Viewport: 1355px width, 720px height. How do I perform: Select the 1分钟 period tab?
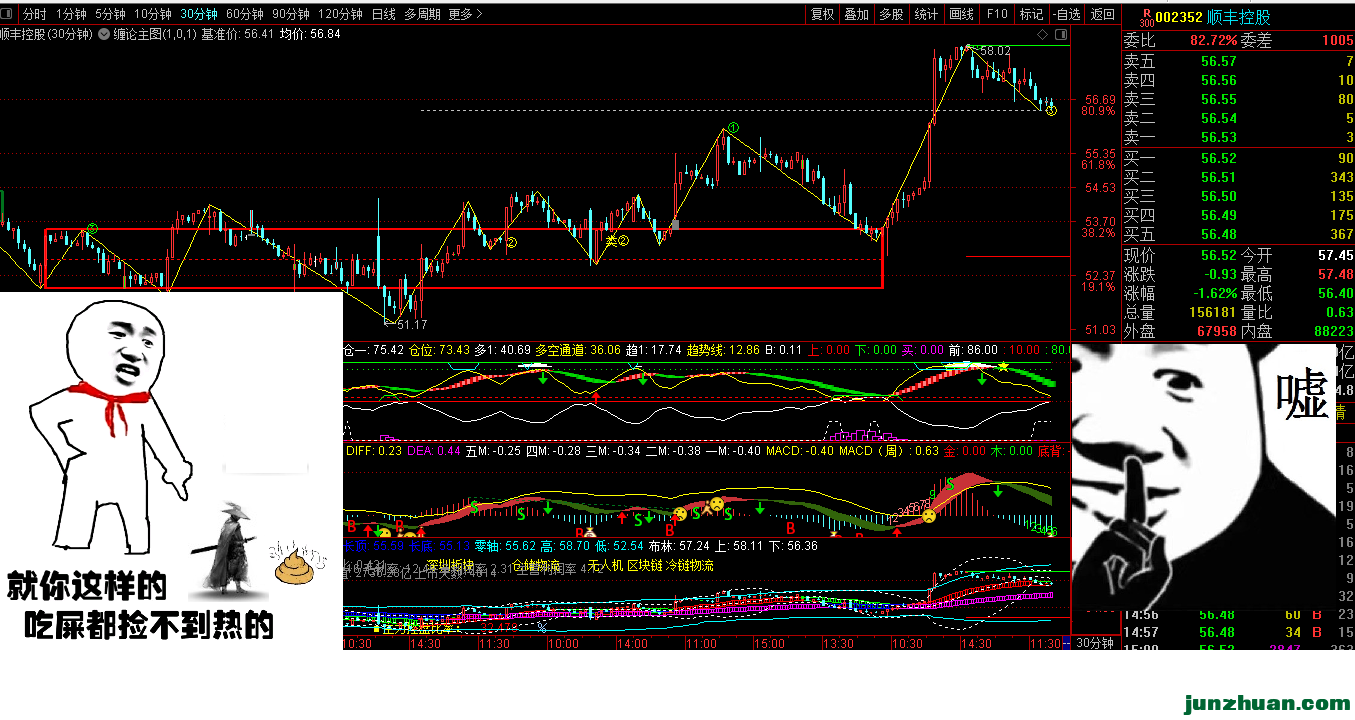tap(71, 14)
